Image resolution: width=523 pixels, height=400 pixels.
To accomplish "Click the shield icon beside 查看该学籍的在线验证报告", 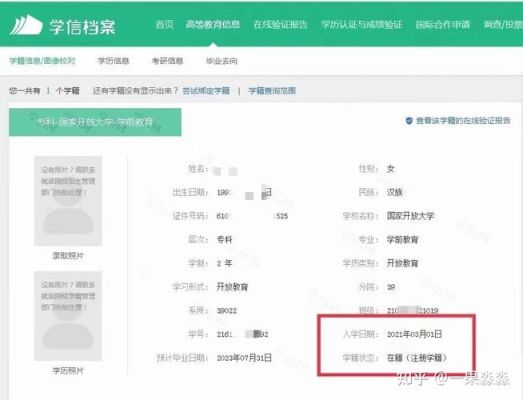I will pos(409,120).
